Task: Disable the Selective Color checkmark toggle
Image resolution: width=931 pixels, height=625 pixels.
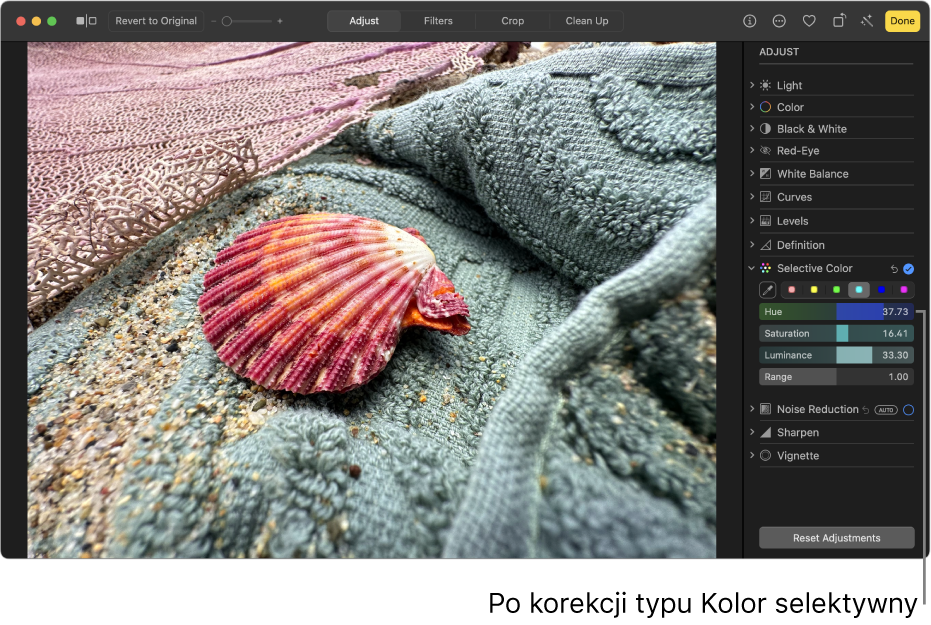Action: coord(908,269)
